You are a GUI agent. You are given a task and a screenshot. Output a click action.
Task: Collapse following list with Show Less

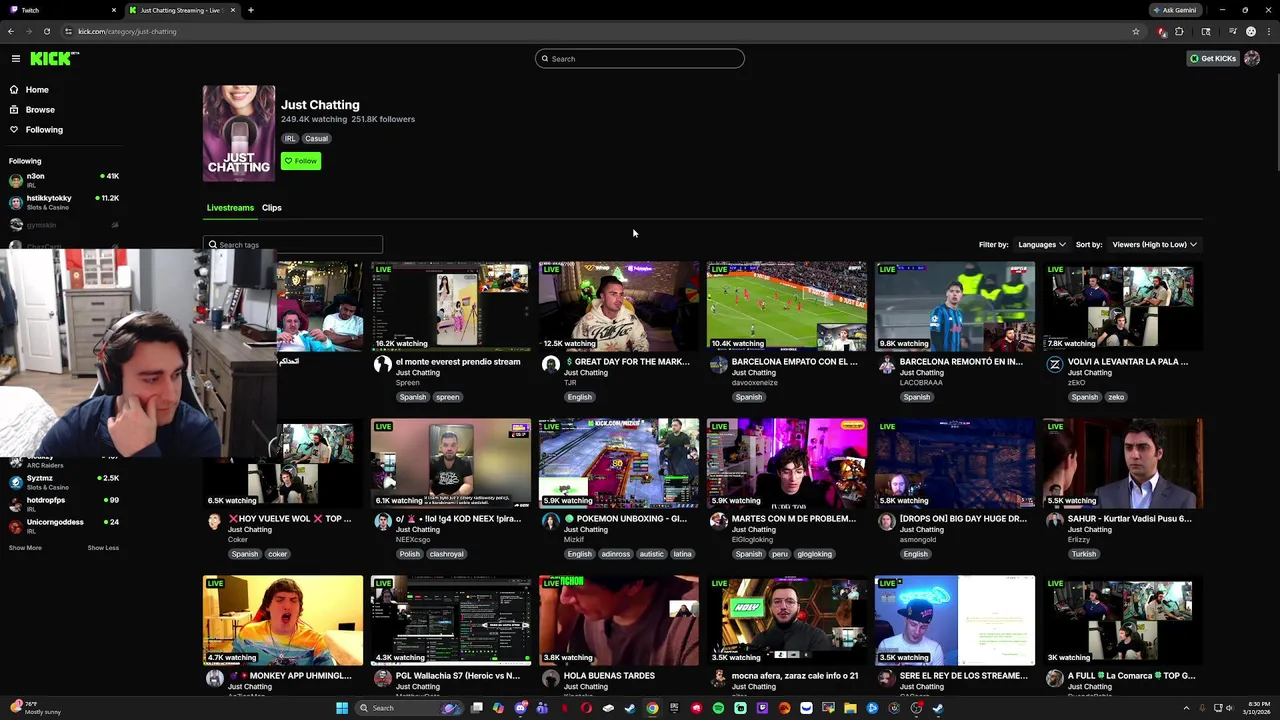pyautogui.click(x=103, y=548)
